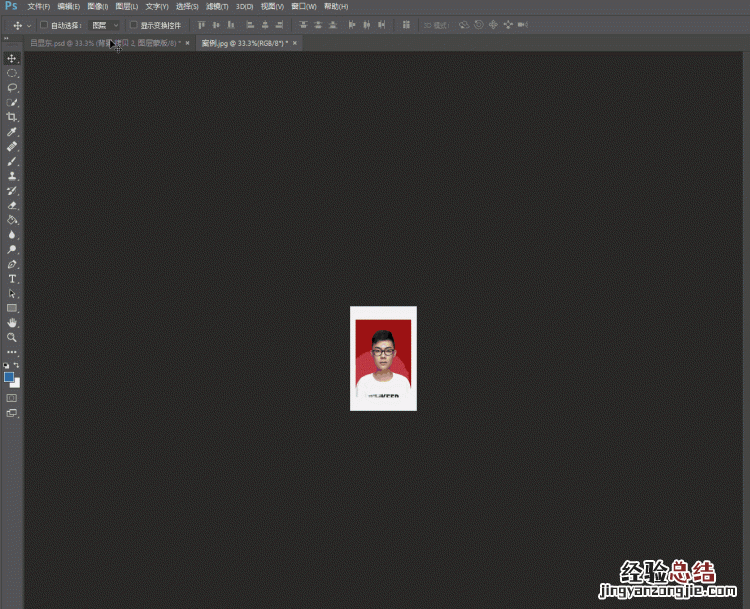The image size is (750, 609).
Task: Change screen mode button
Action: point(12,413)
